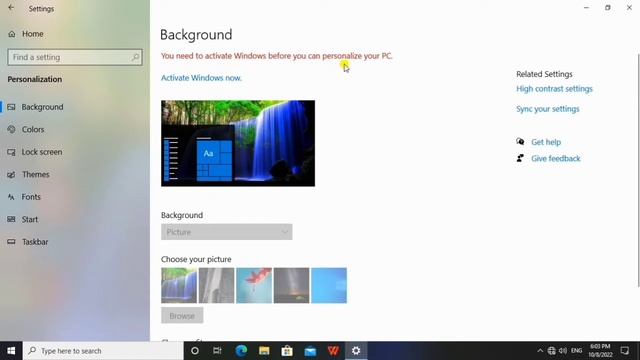Open Fonts settings page

click(x=31, y=197)
